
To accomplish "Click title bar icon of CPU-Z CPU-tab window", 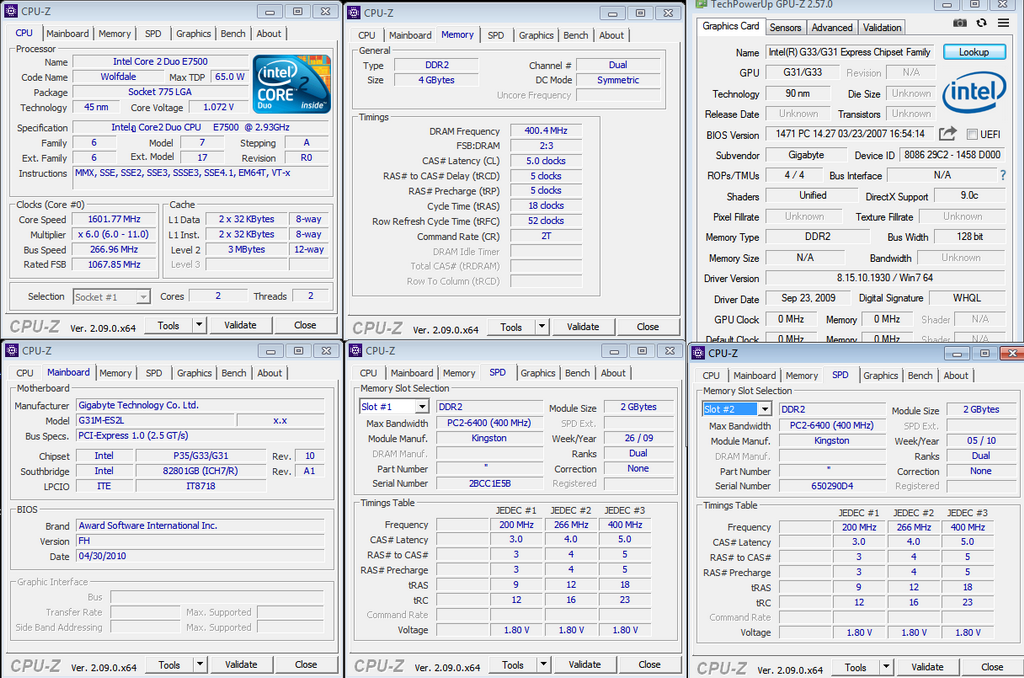I will (x=11, y=11).
